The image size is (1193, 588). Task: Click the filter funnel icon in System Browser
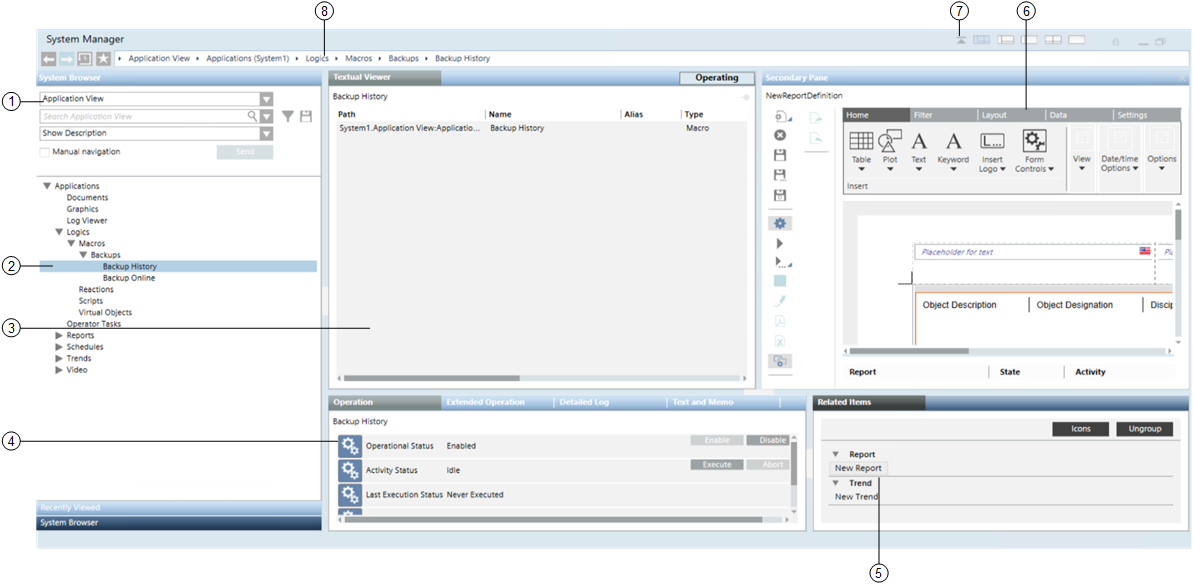[288, 117]
